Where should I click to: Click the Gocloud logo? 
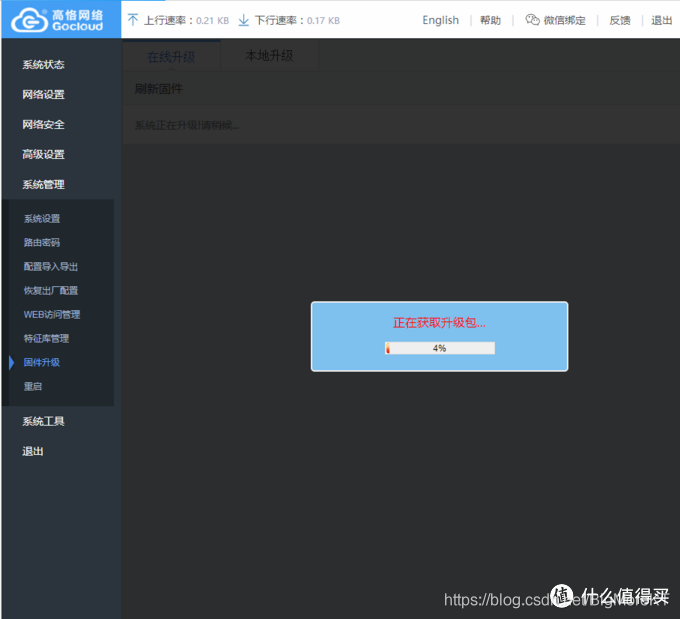[57, 20]
